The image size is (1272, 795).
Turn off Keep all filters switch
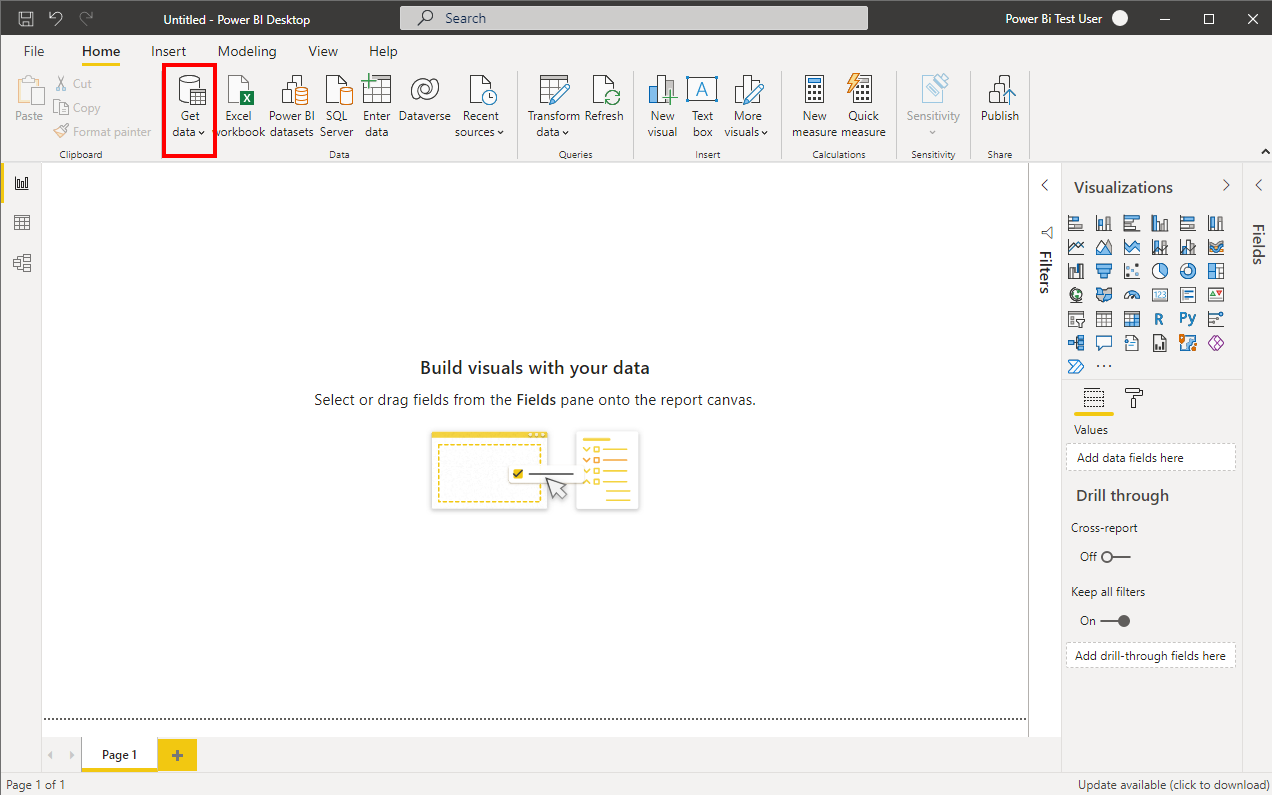coord(1115,621)
